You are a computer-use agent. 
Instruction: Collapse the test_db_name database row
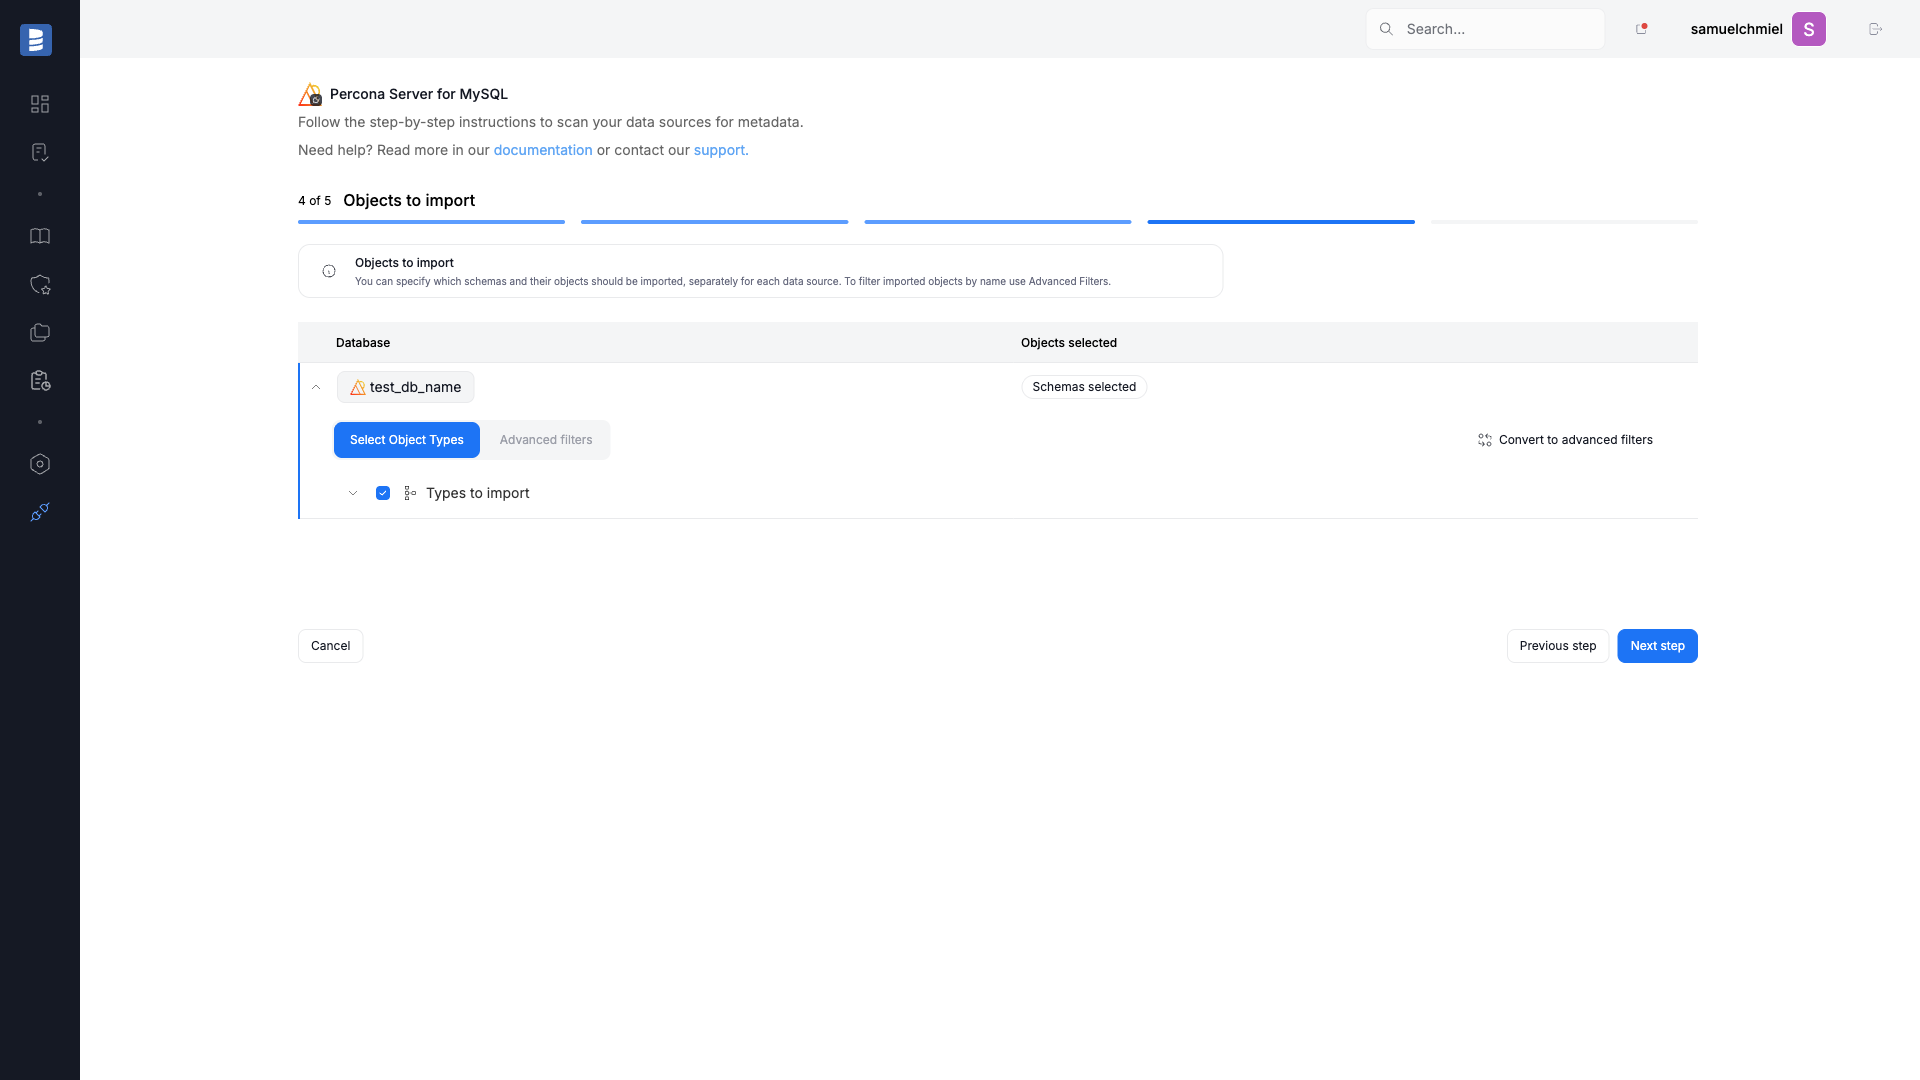pos(316,387)
